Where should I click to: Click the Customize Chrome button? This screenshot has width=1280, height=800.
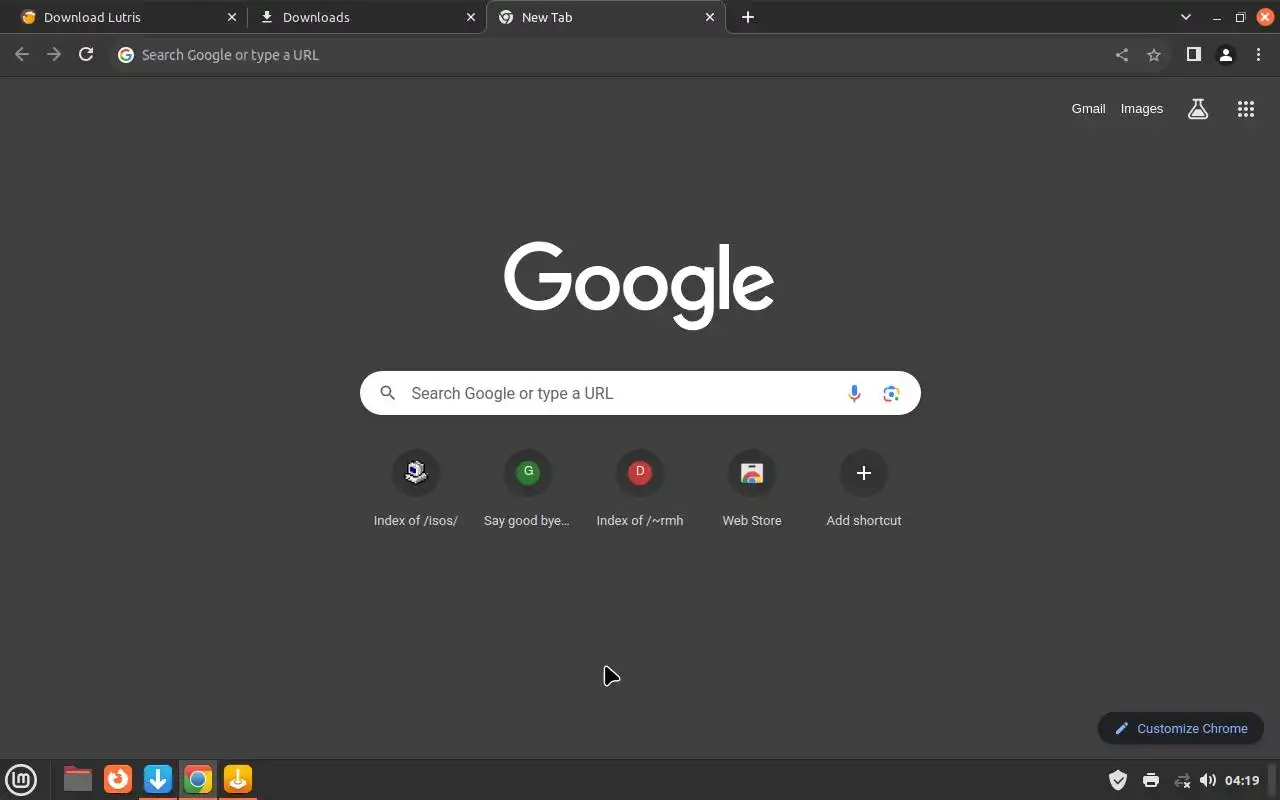pyautogui.click(x=1181, y=728)
